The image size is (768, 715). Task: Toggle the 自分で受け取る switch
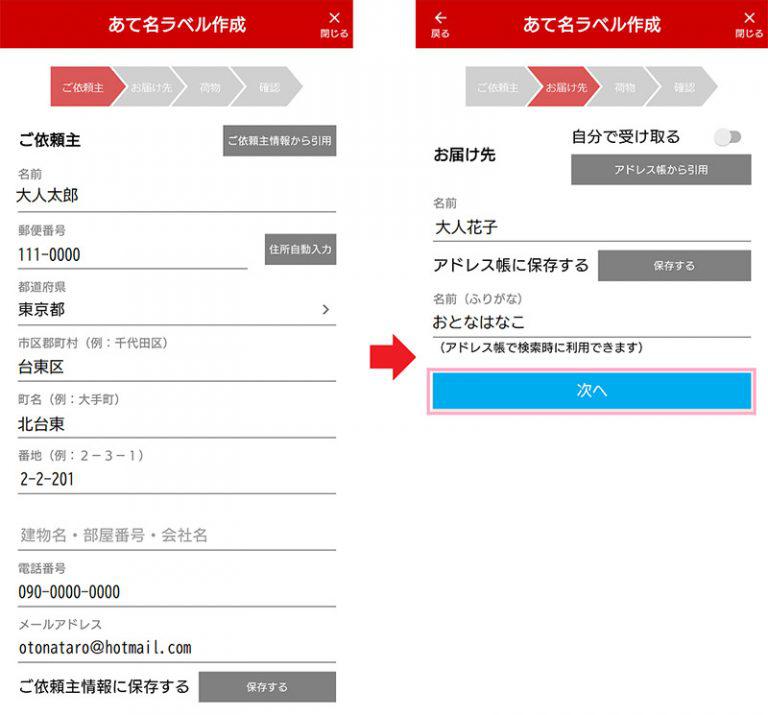click(728, 137)
